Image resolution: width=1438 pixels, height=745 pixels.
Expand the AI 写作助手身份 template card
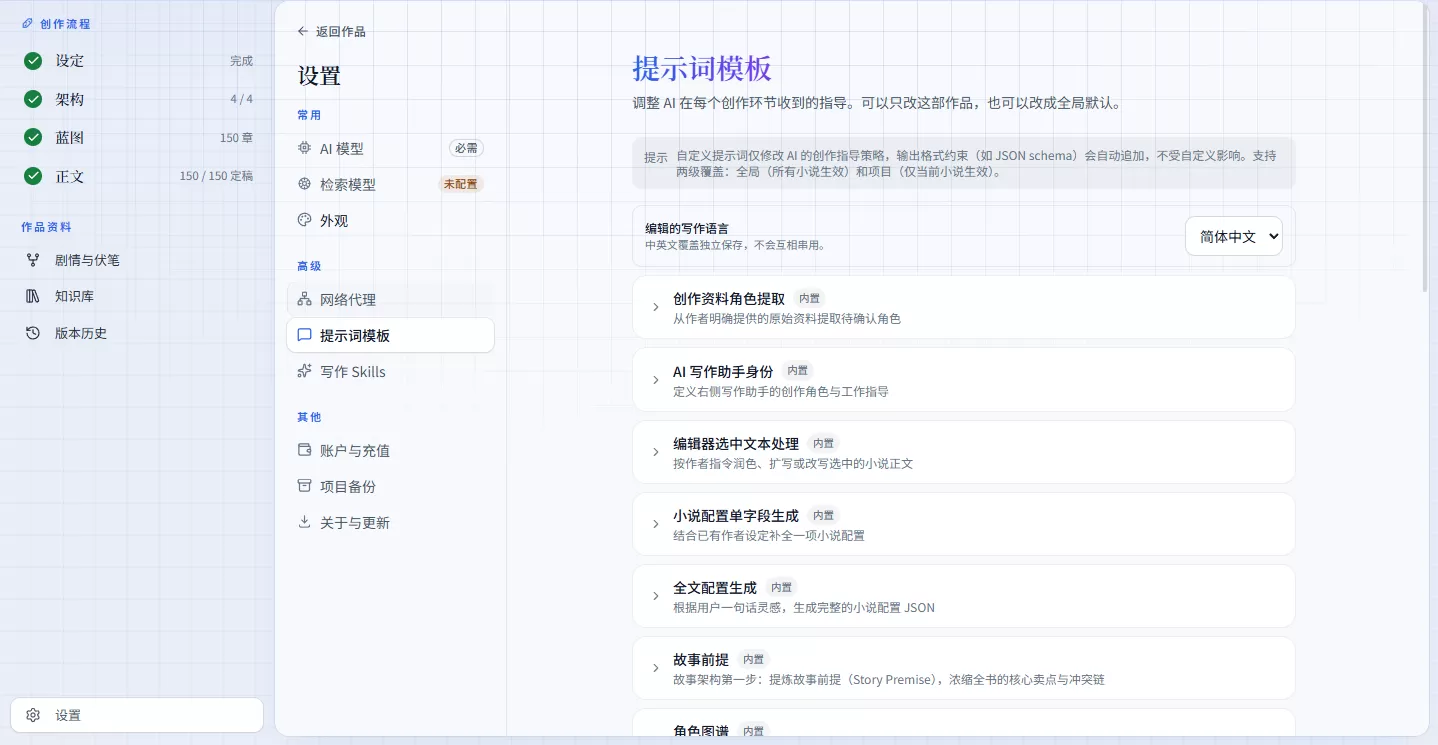point(964,379)
